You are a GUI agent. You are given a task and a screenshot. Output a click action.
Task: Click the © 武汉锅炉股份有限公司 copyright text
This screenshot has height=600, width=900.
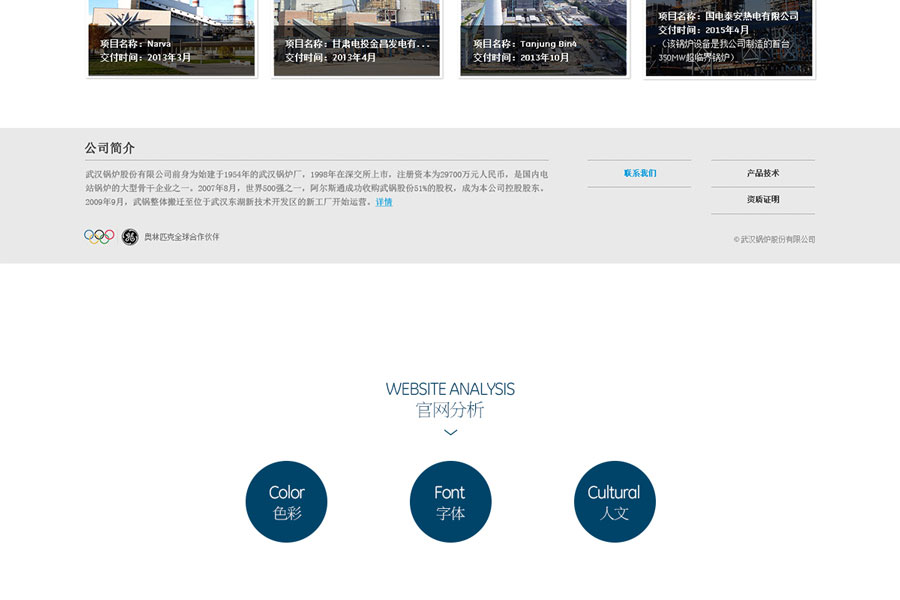coord(774,240)
